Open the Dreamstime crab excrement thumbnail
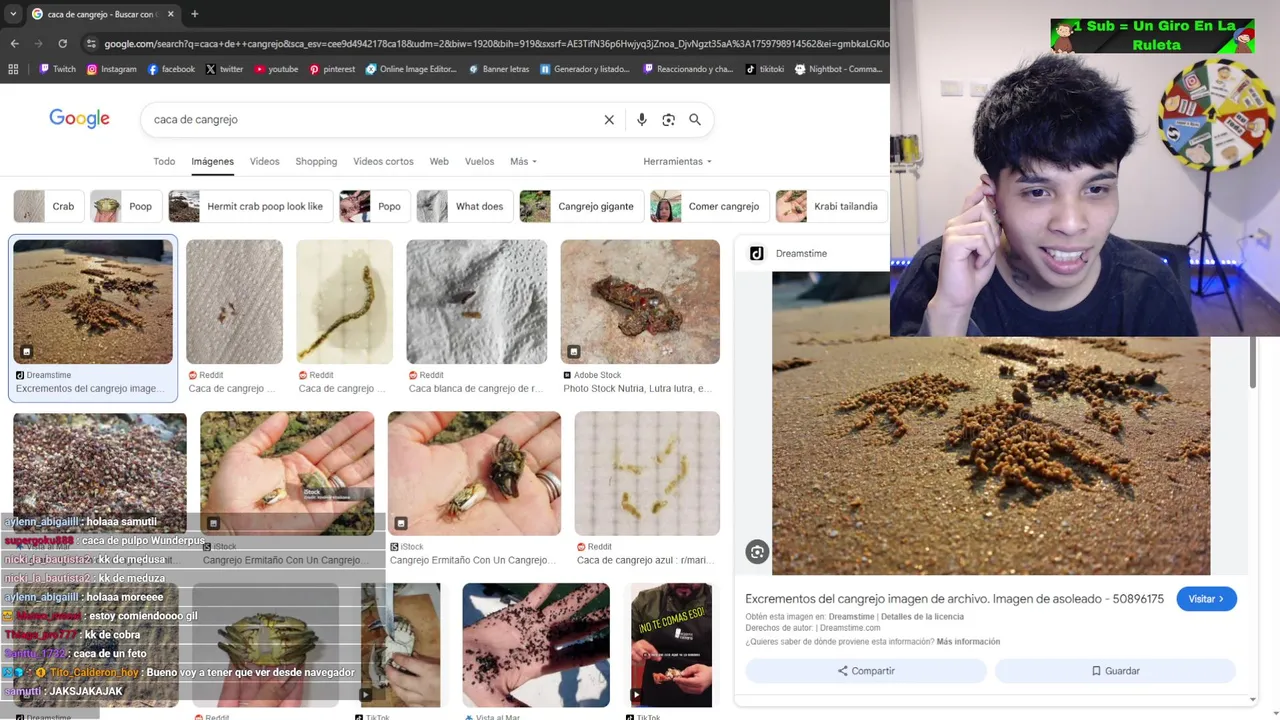Viewport: 1280px width, 720px height. (93, 301)
